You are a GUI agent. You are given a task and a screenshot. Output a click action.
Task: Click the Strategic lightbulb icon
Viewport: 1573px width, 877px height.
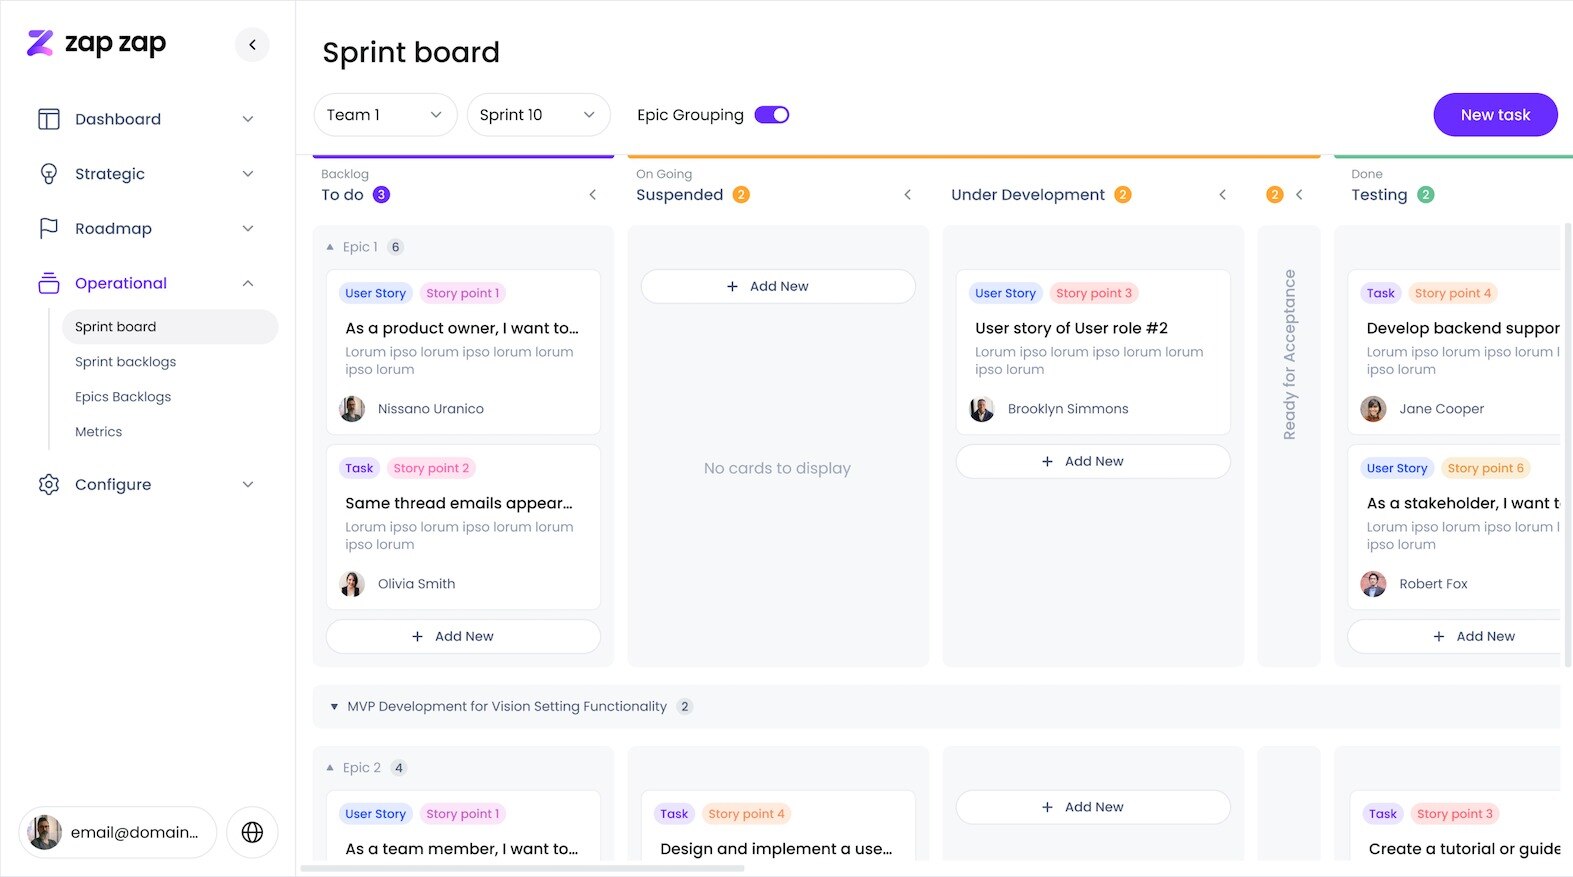pyautogui.click(x=49, y=174)
